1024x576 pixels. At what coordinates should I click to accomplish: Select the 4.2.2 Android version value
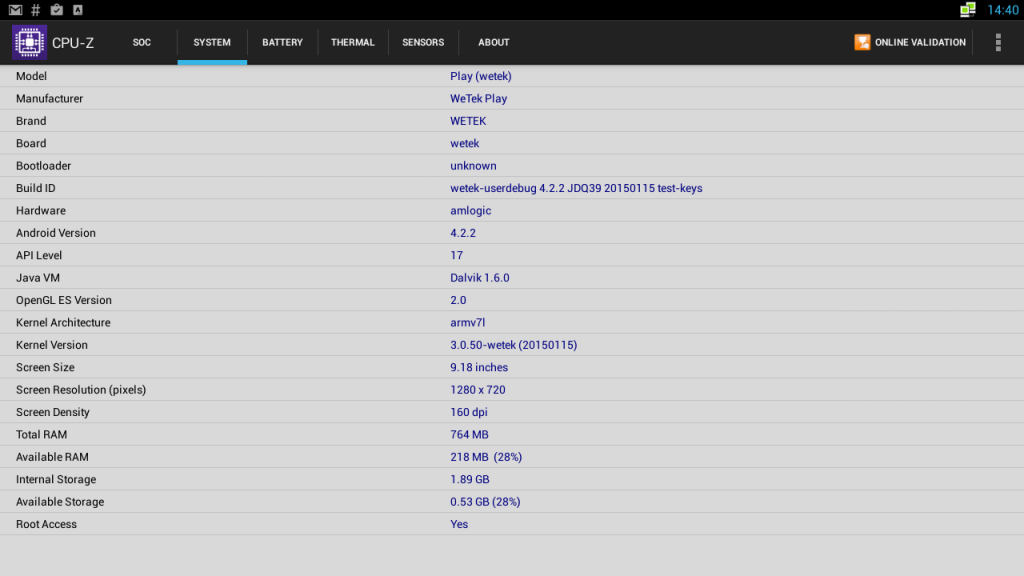[463, 233]
